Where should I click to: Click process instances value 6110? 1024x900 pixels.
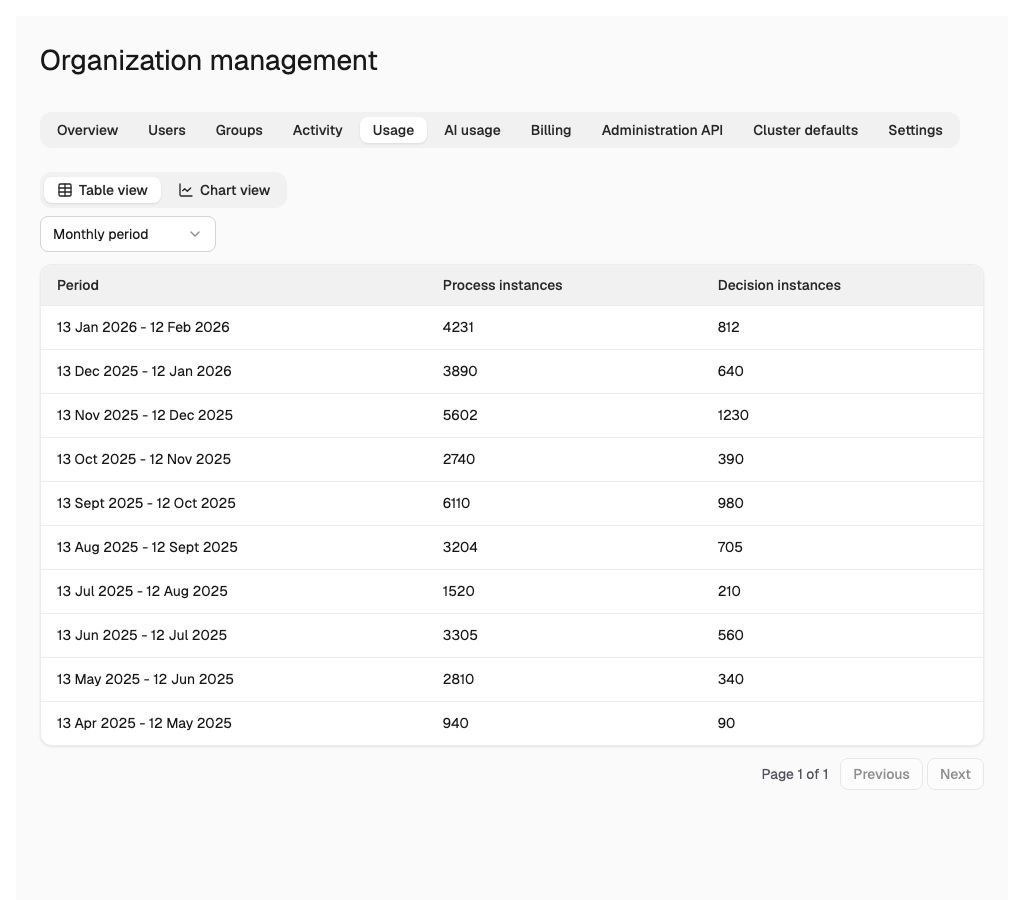456,503
